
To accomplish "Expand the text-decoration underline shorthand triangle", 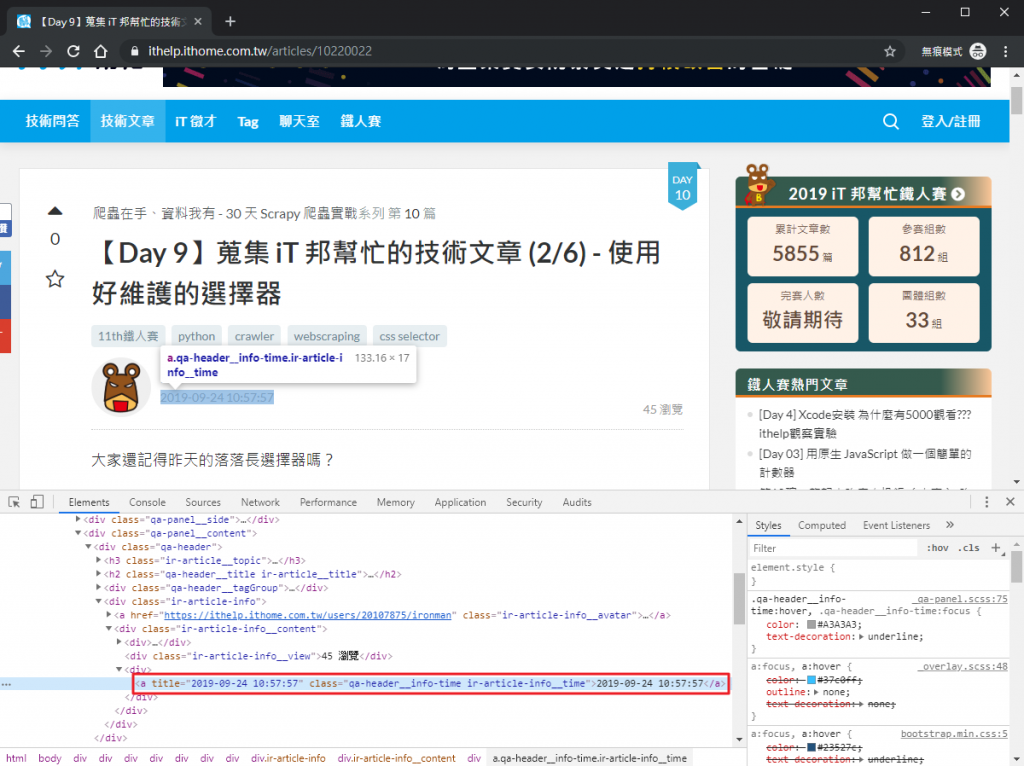I will coord(861,637).
